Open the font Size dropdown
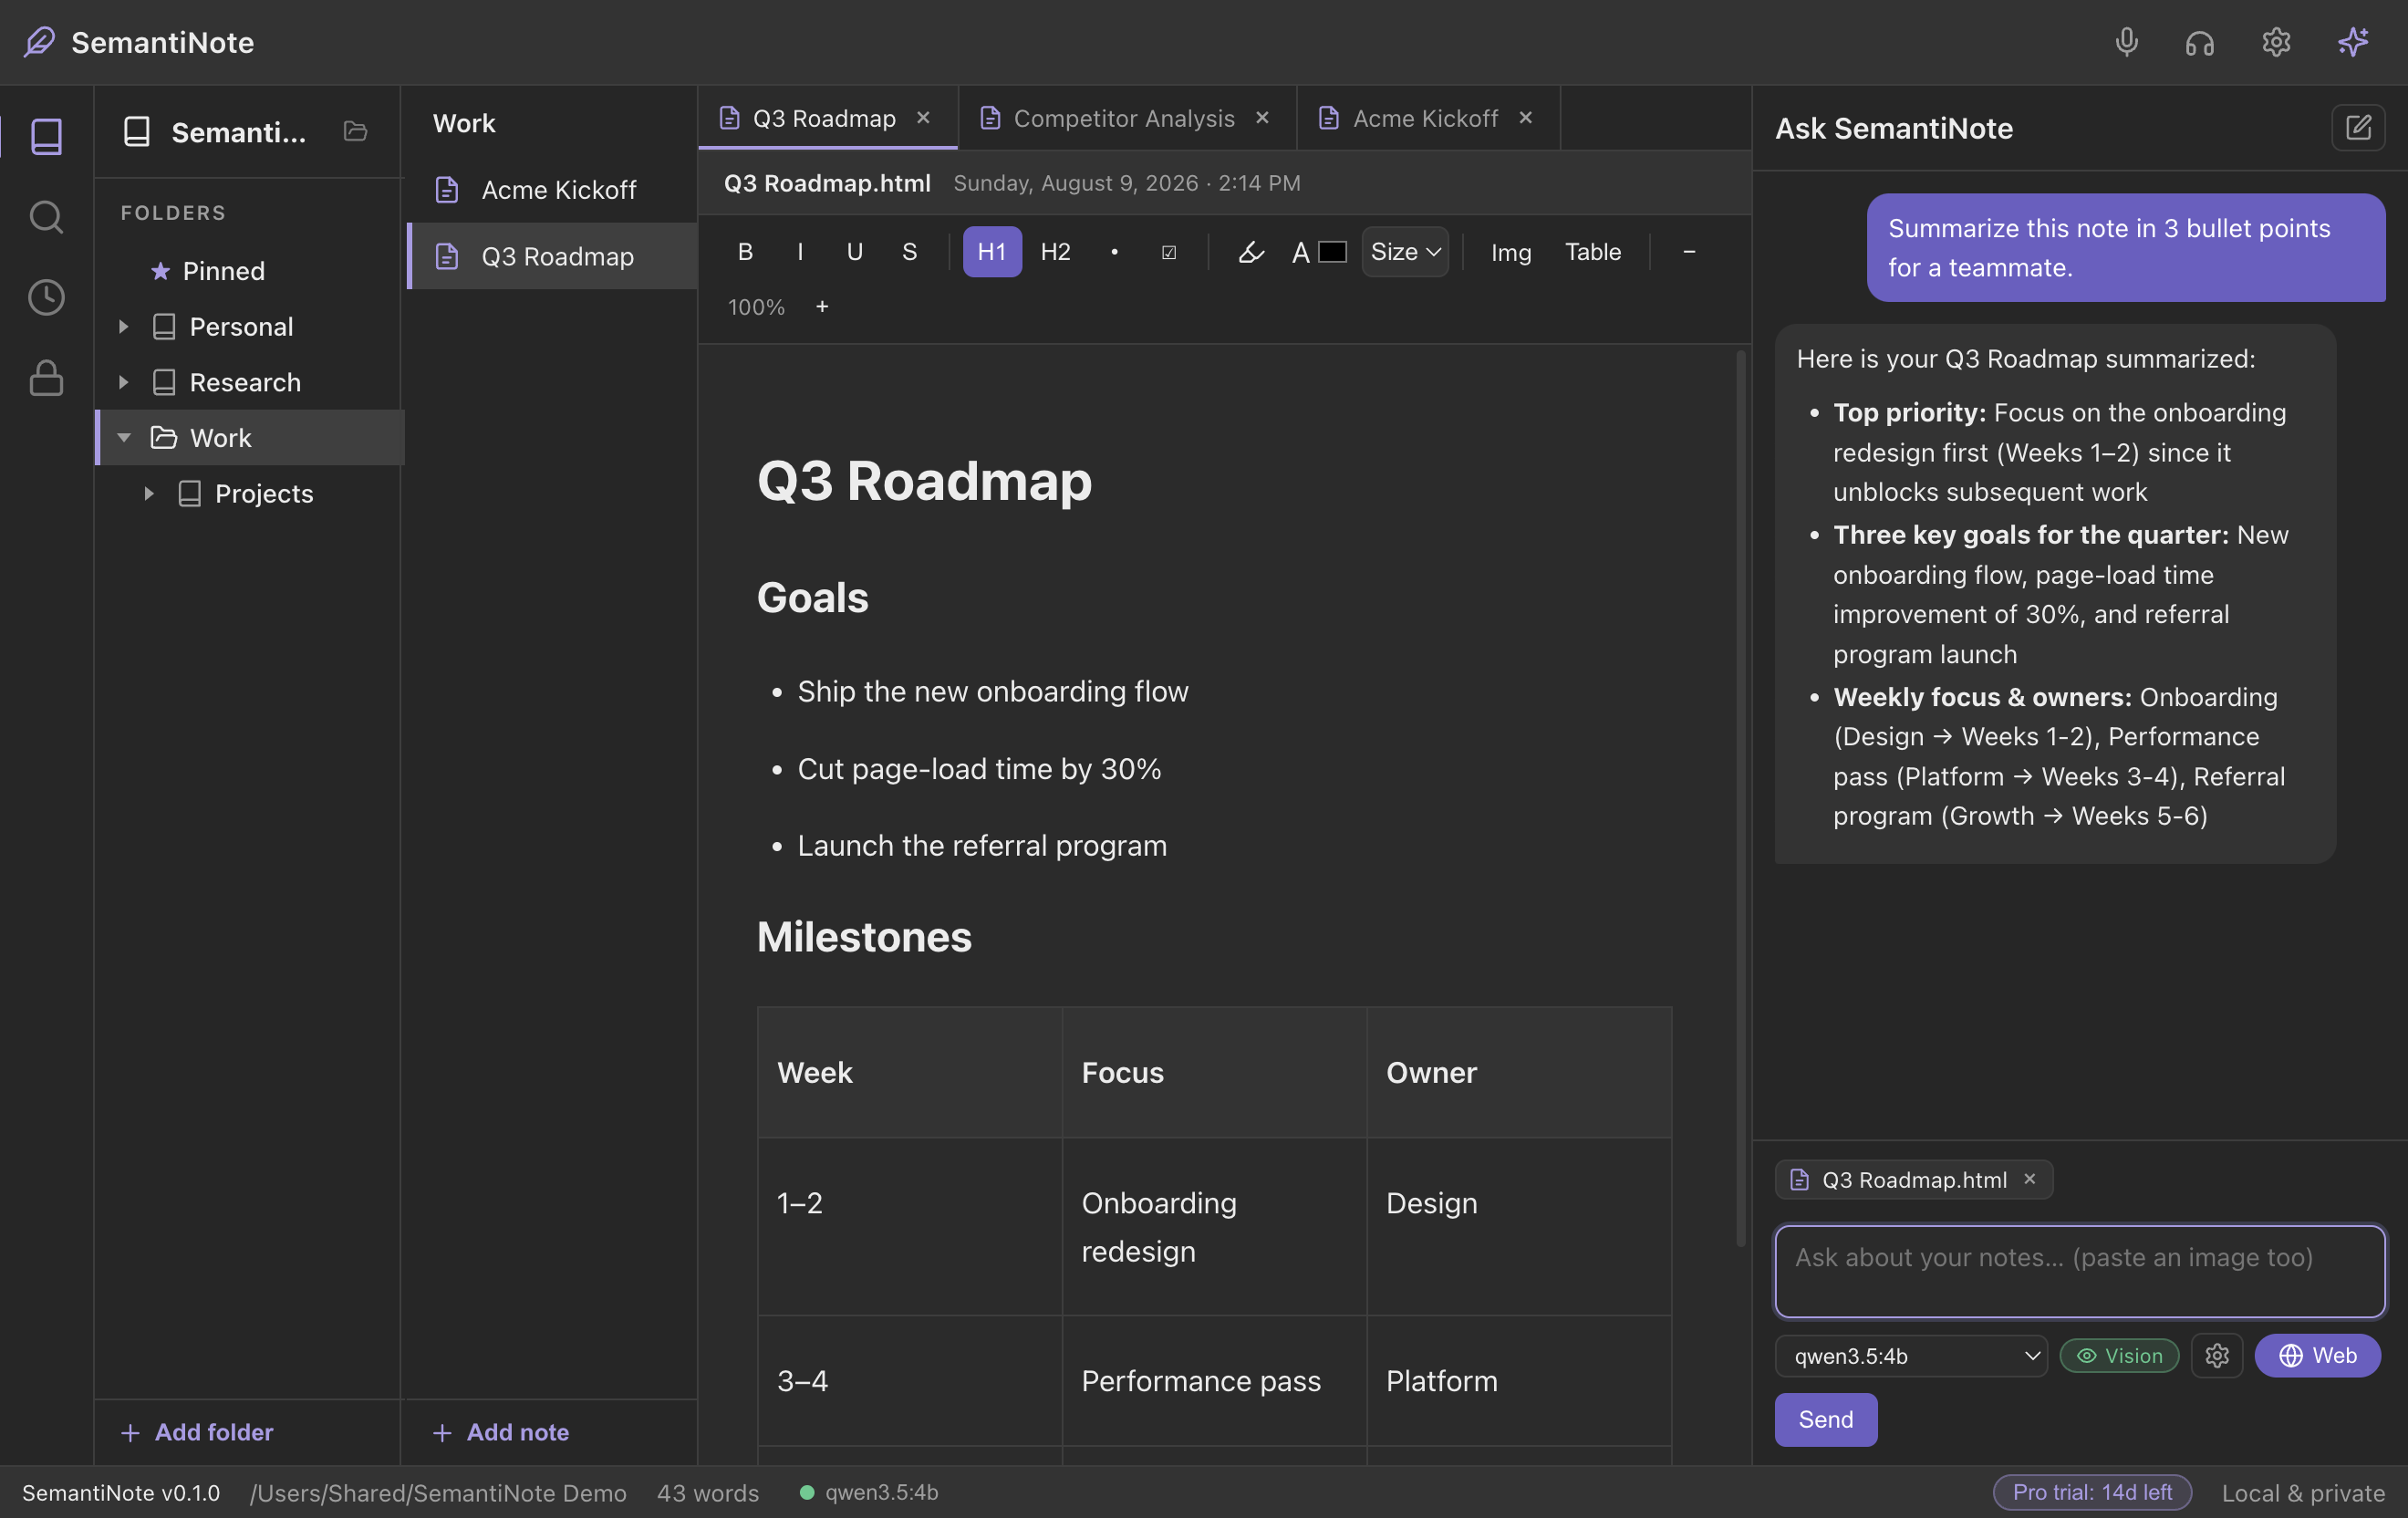The image size is (2408, 1518). 1404,252
